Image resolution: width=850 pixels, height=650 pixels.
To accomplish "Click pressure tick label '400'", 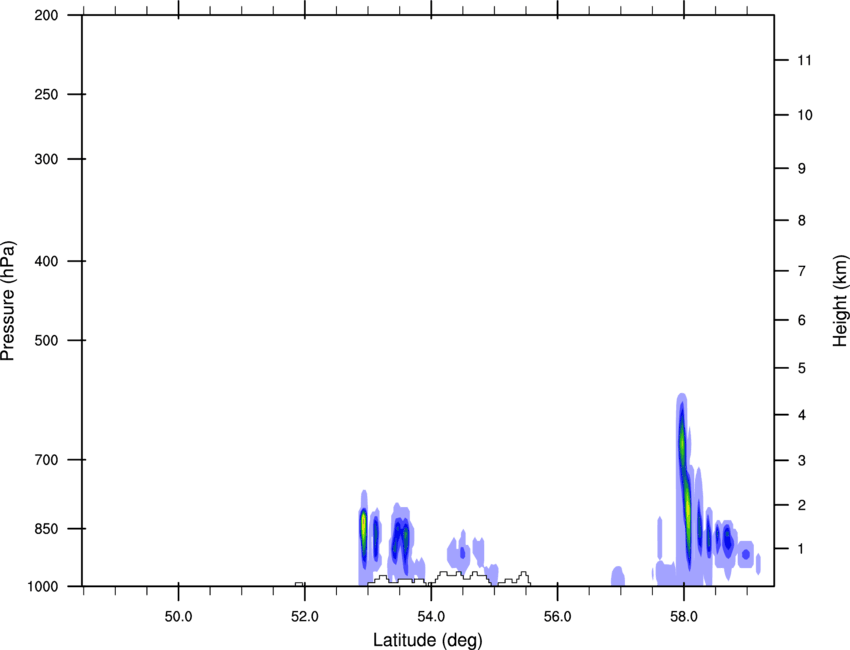I will click(46, 261).
